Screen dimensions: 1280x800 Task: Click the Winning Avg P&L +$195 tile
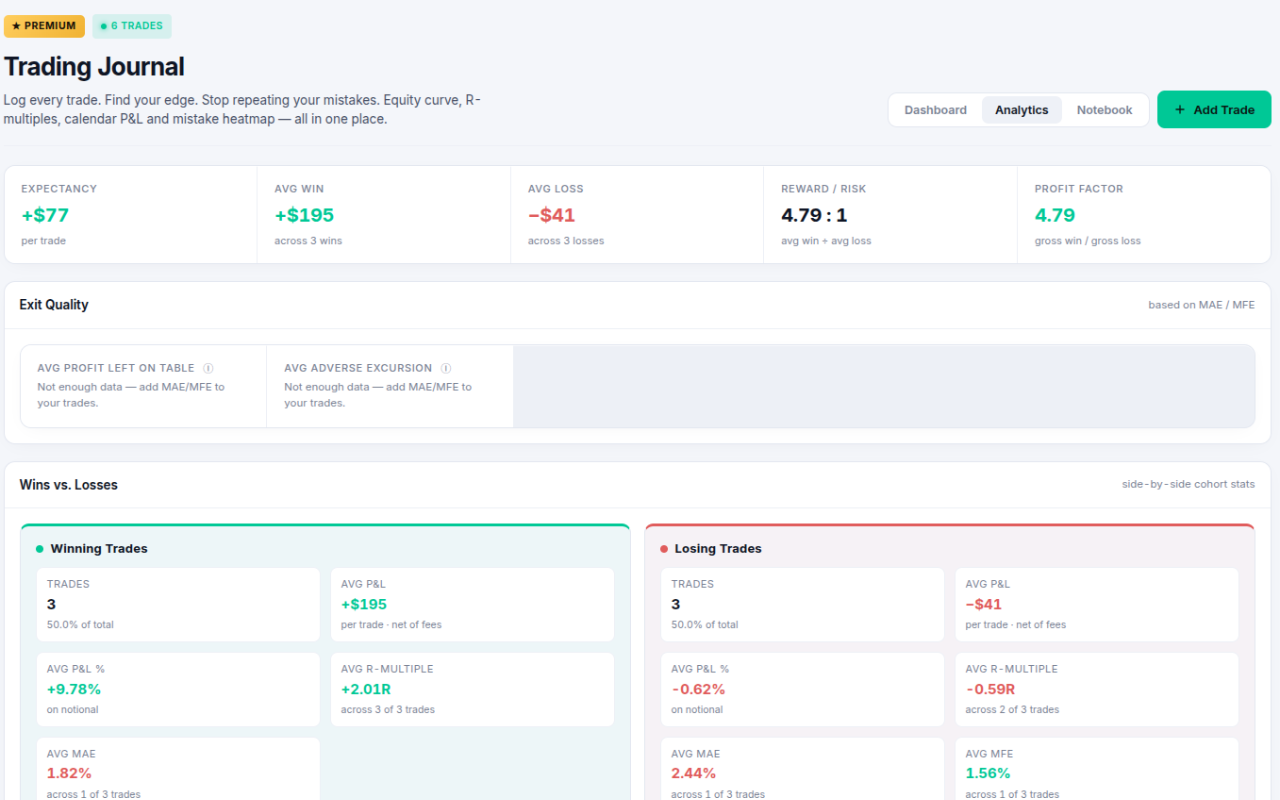click(472, 605)
